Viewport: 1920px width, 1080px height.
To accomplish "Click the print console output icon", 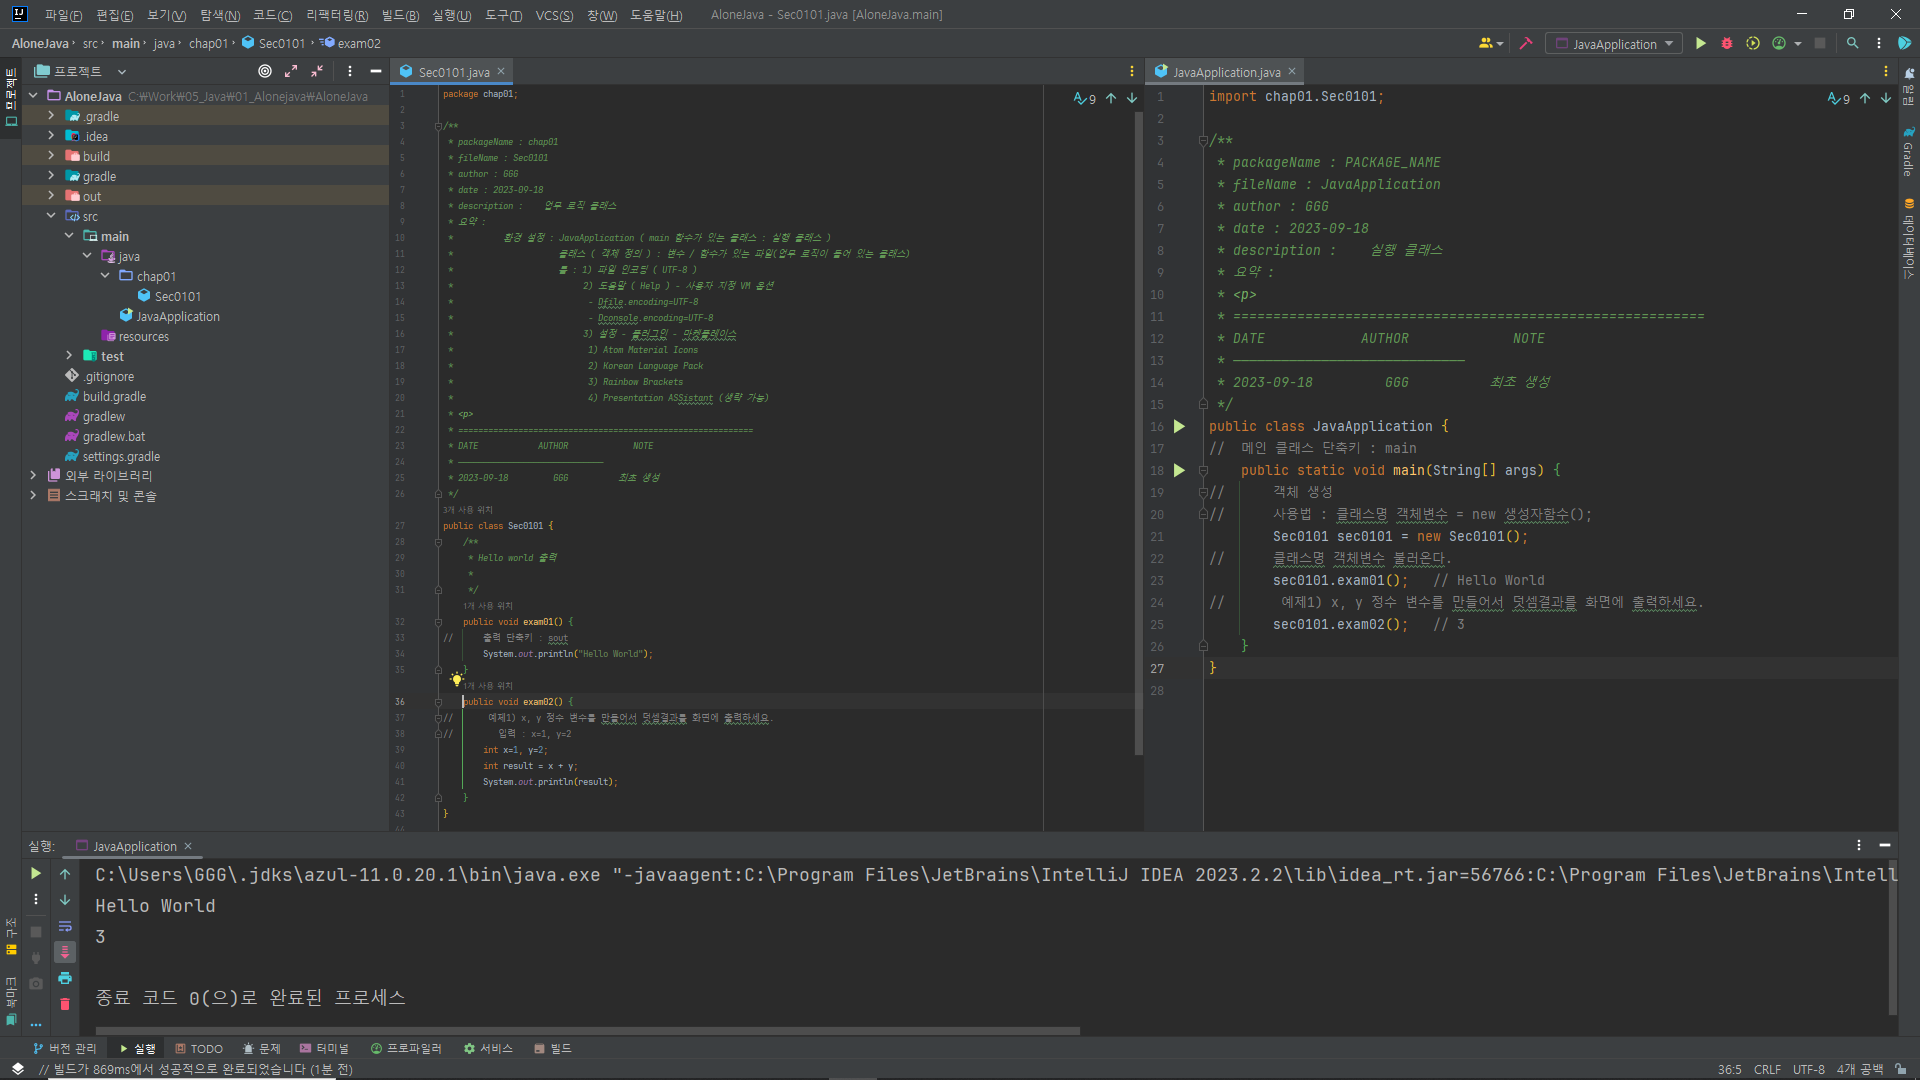I will tap(65, 978).
